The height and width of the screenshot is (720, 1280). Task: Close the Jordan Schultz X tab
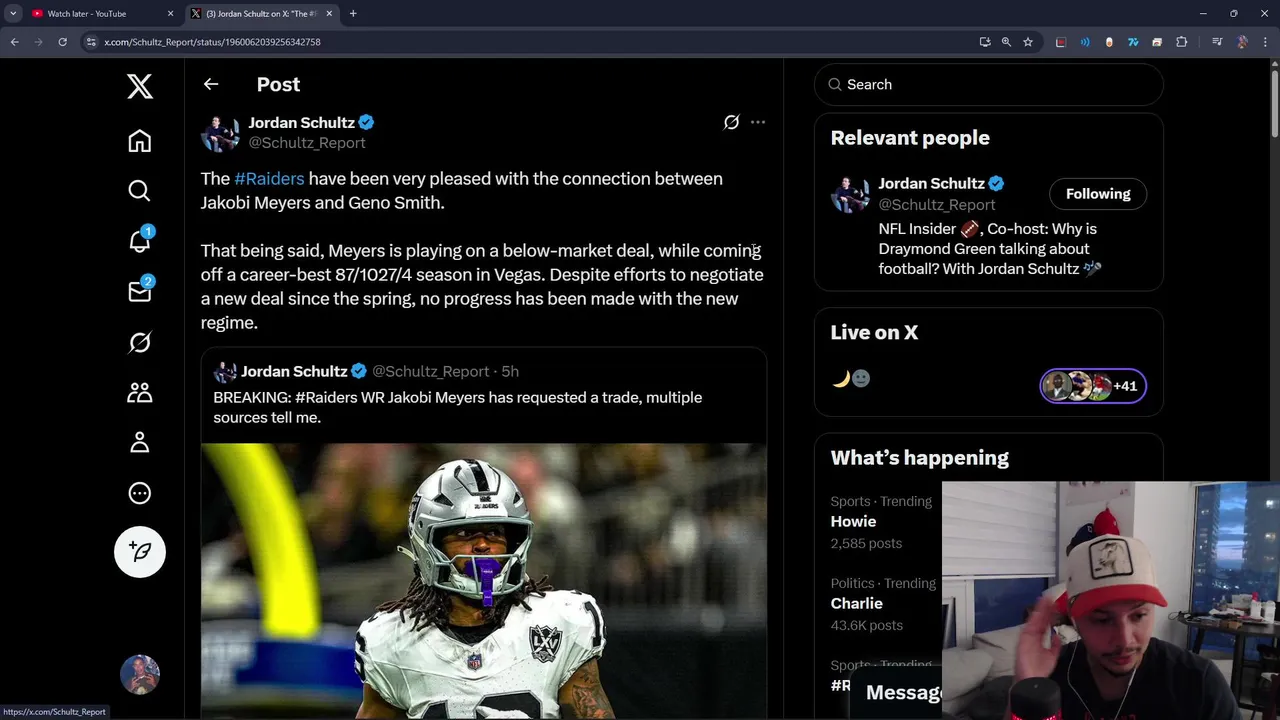(329, 14)
